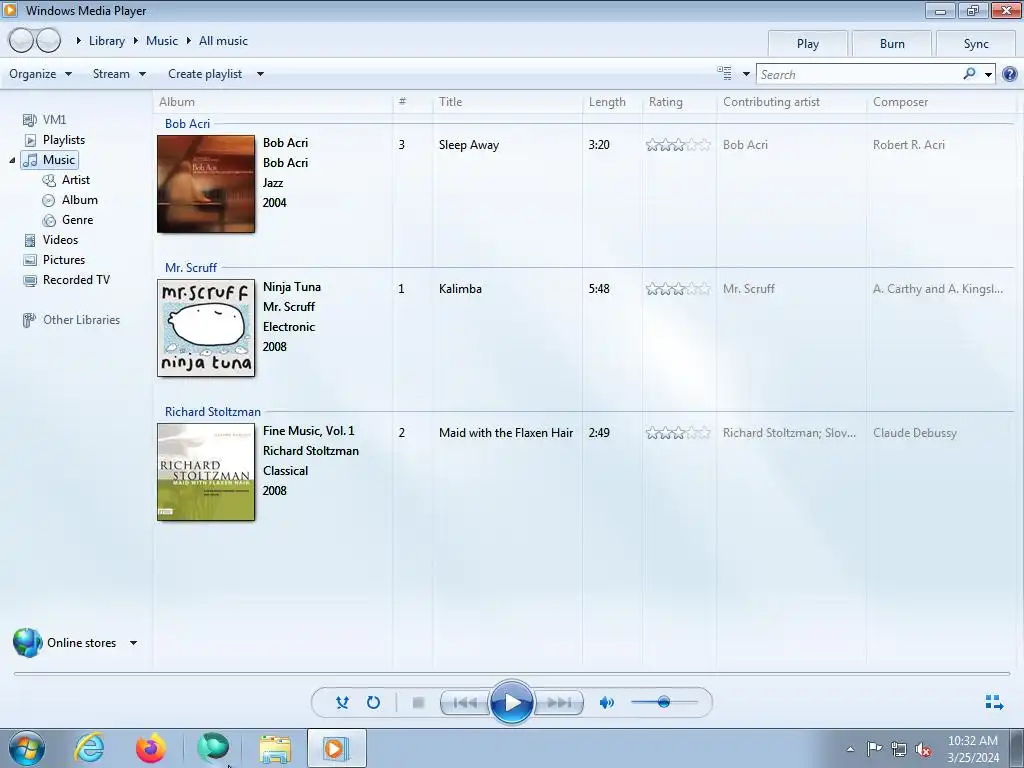Viewport: 1024px width, 768px height.
Task: Go to previous track
Action: [465, 703]
